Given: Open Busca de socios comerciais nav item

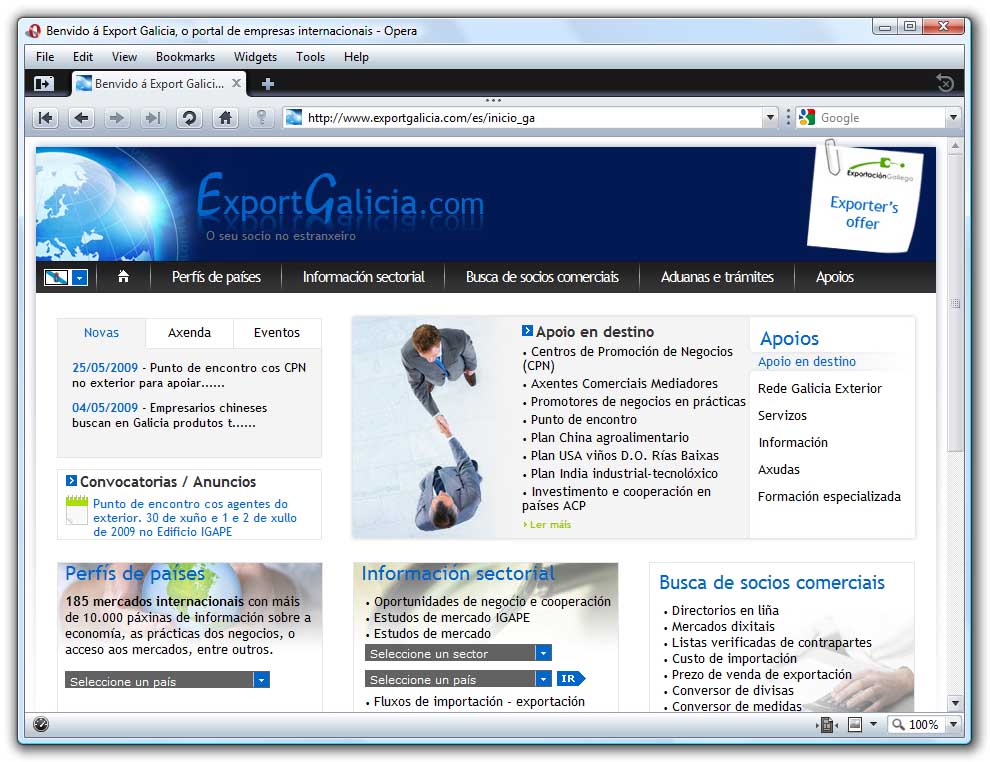Looking at the screenshot, I should (542, 277).
